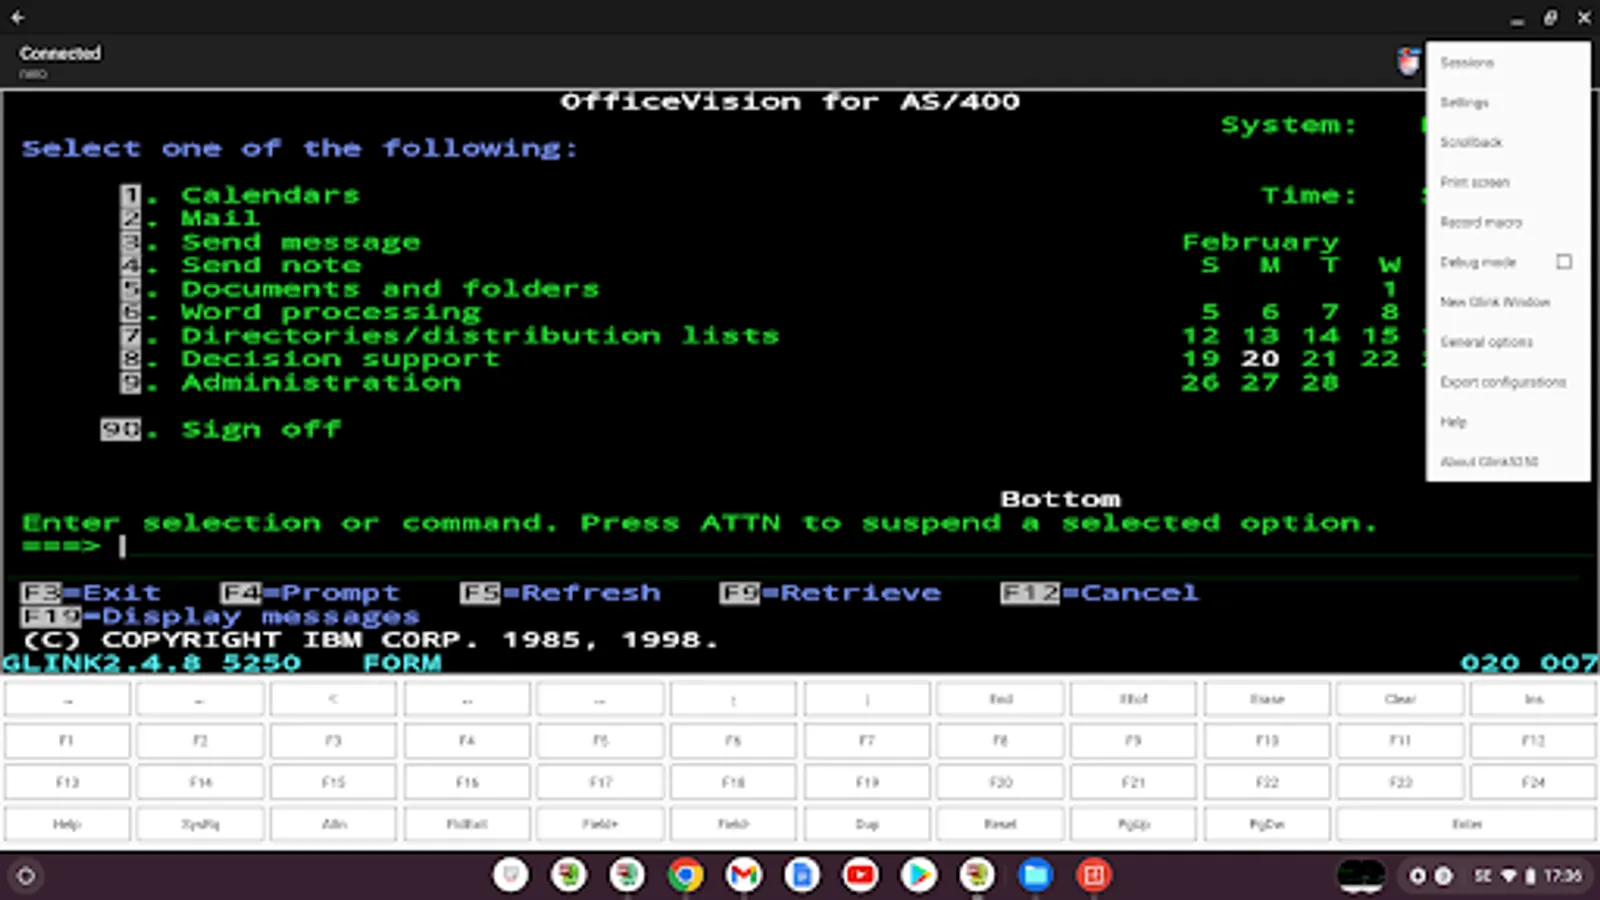Click the 'Send message' option text

[x=300, y=242]
